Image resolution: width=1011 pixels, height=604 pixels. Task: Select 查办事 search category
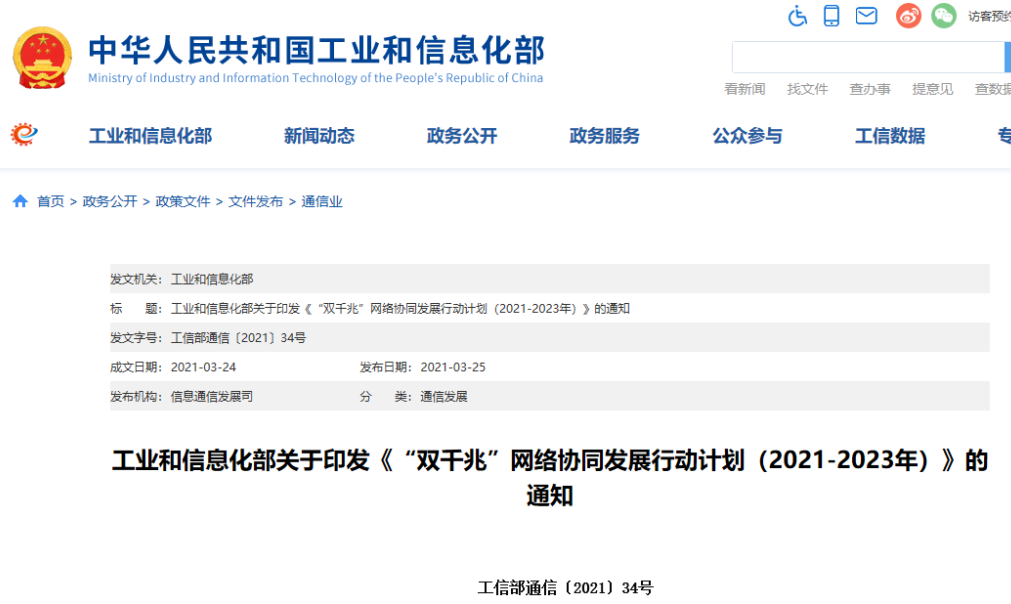click(870, 89)
